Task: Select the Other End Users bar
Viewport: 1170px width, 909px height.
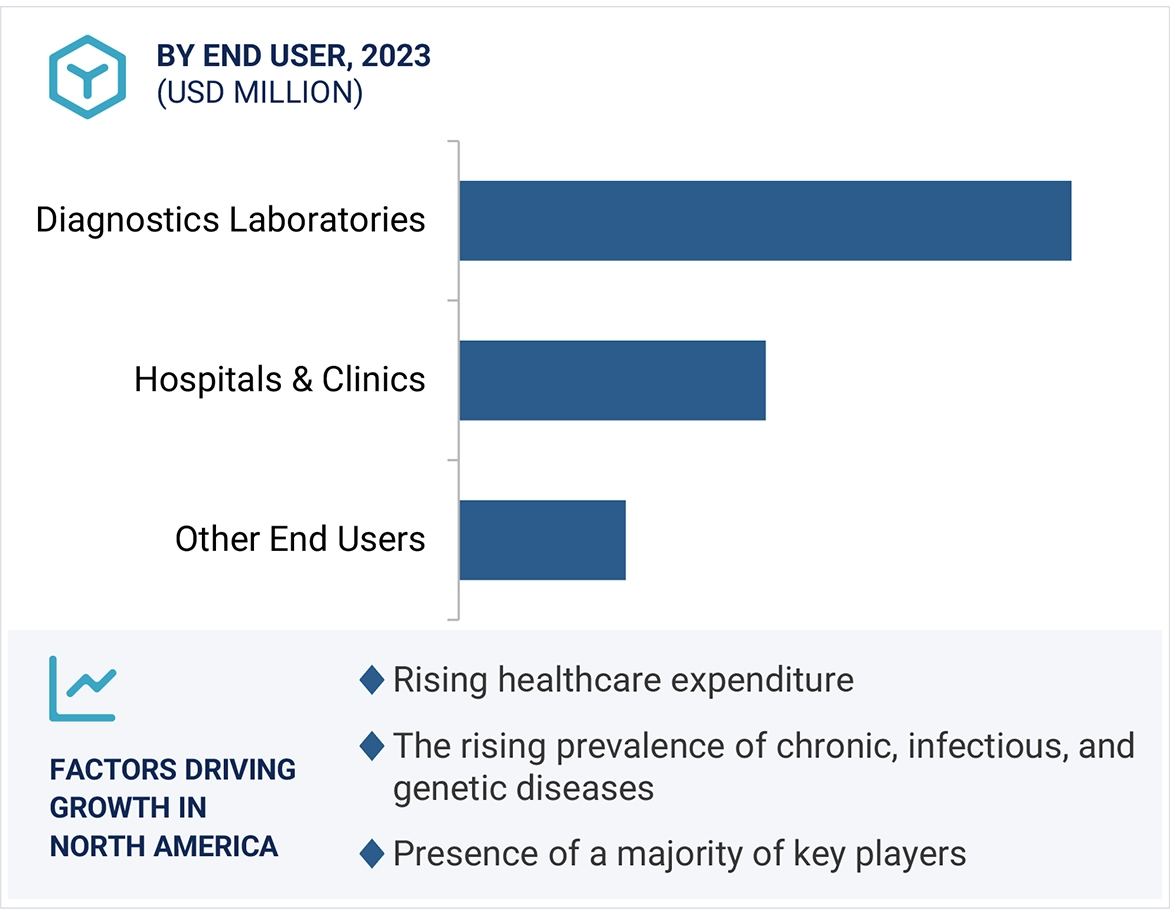Action: point(542,540)
